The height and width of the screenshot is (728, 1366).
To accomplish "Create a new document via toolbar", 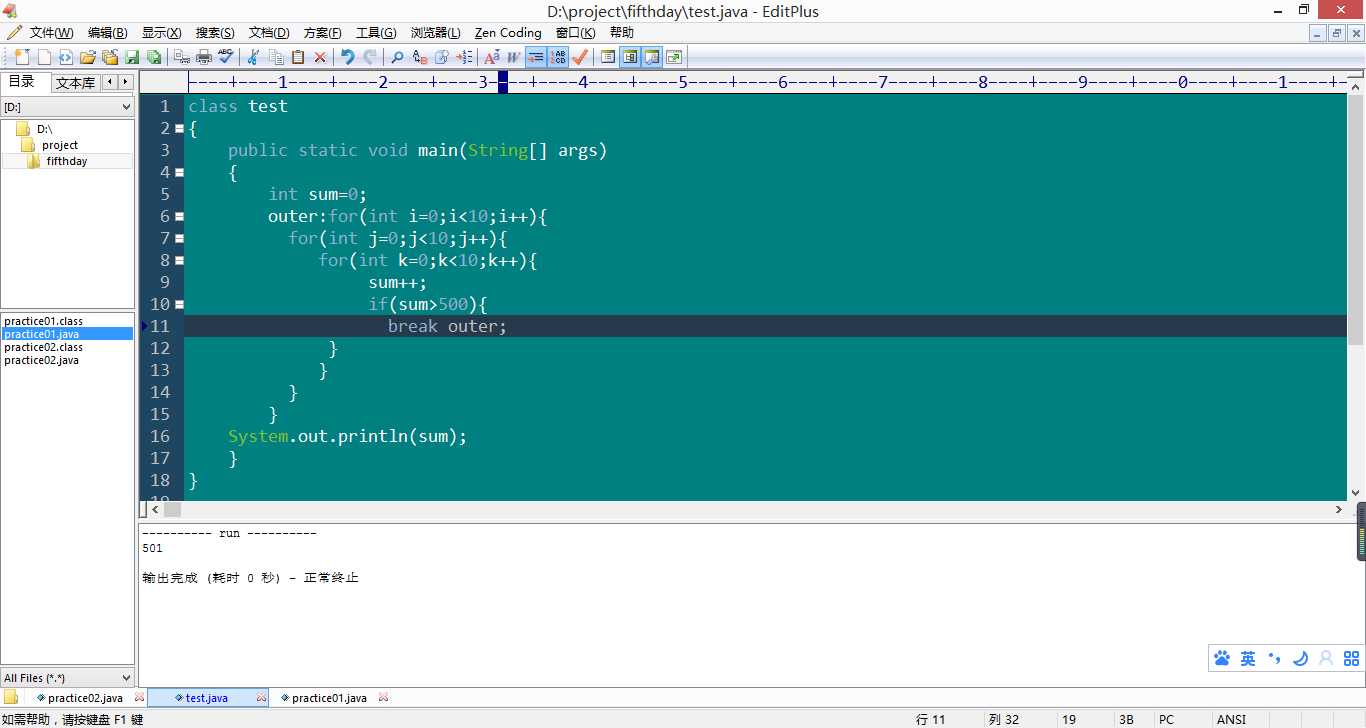I will click(21, 57).
